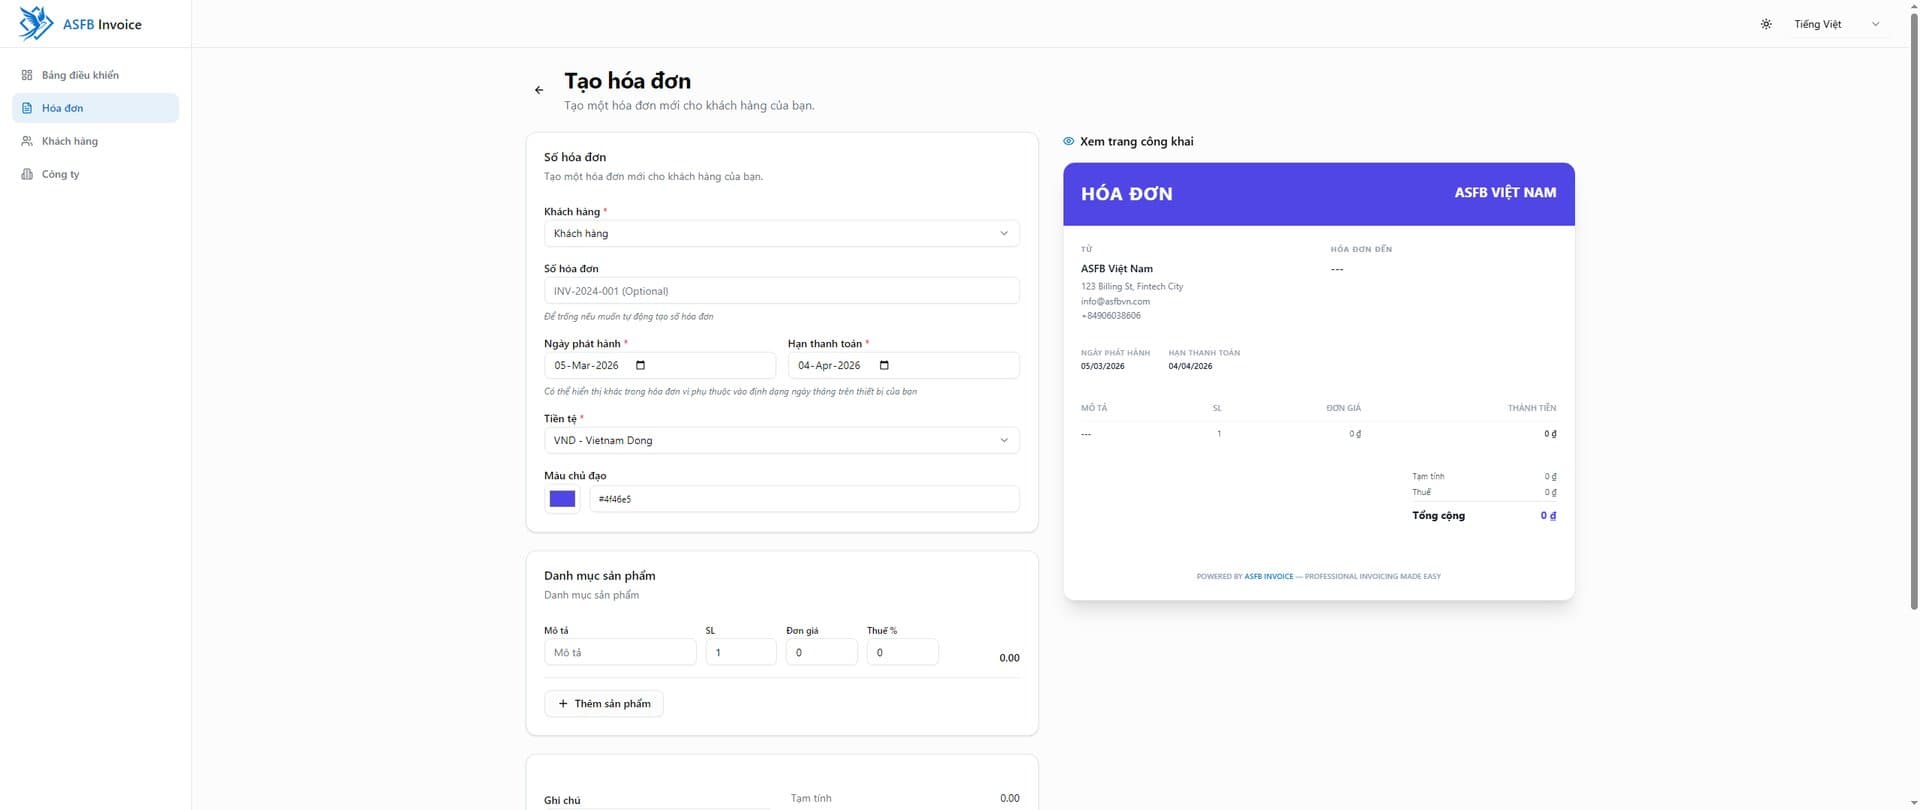
Task: Open Công ty menu item
Action: (60, 174)
